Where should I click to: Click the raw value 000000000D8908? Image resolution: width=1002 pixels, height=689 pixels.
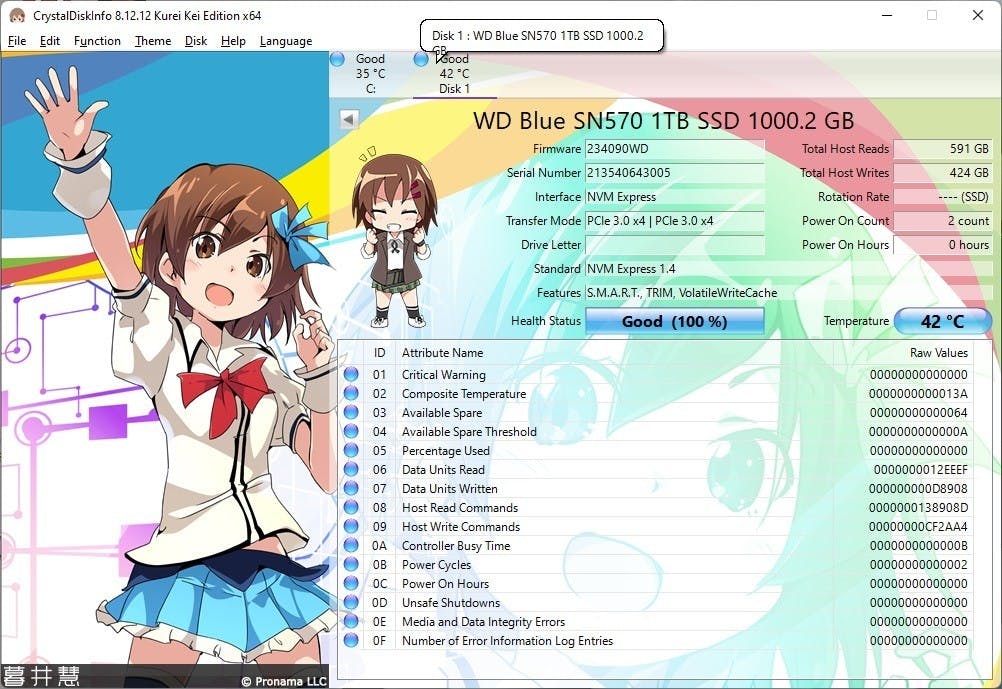click(x=918, y=489)
